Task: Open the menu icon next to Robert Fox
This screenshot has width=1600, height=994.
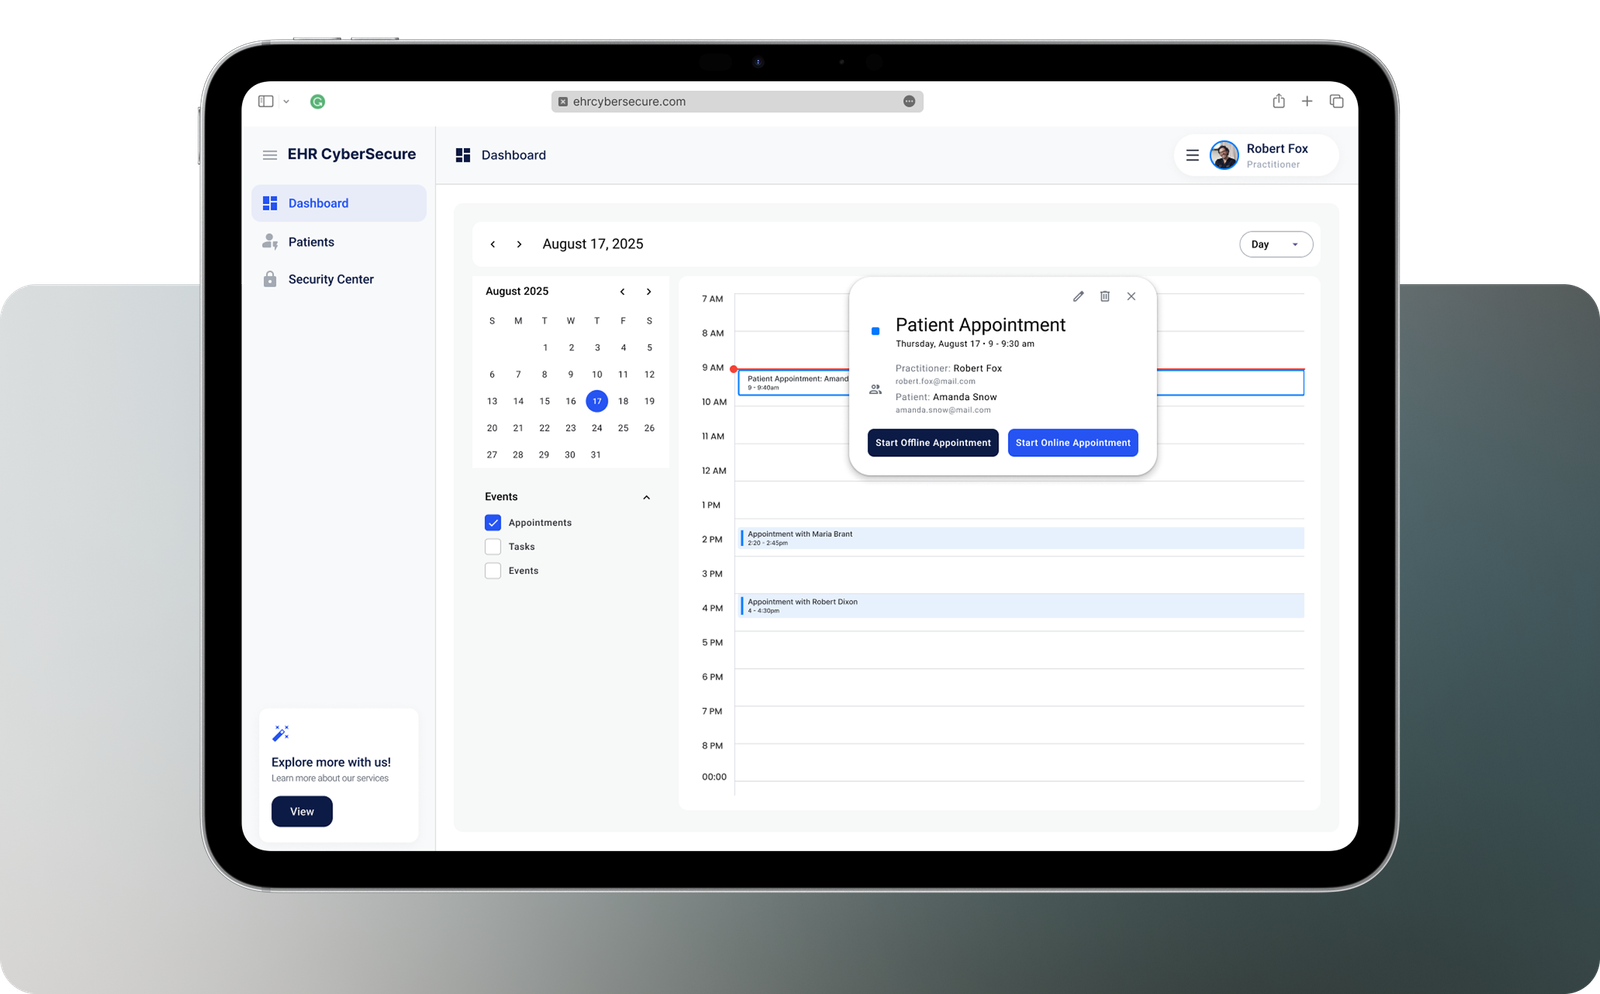Action: coord(1192,155)
